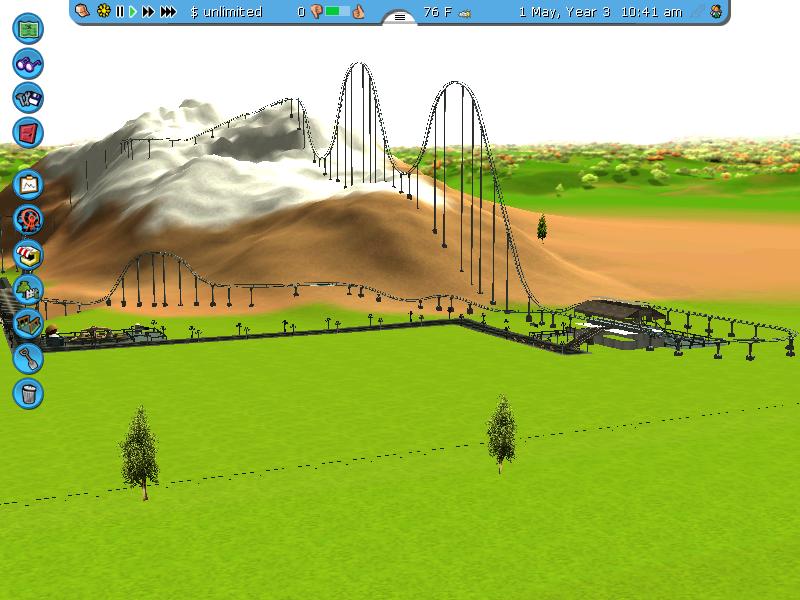Open file options with the disk icon
Image resolution: width=800 pixels, height=600 pixels.
click(x=28, y=98)
